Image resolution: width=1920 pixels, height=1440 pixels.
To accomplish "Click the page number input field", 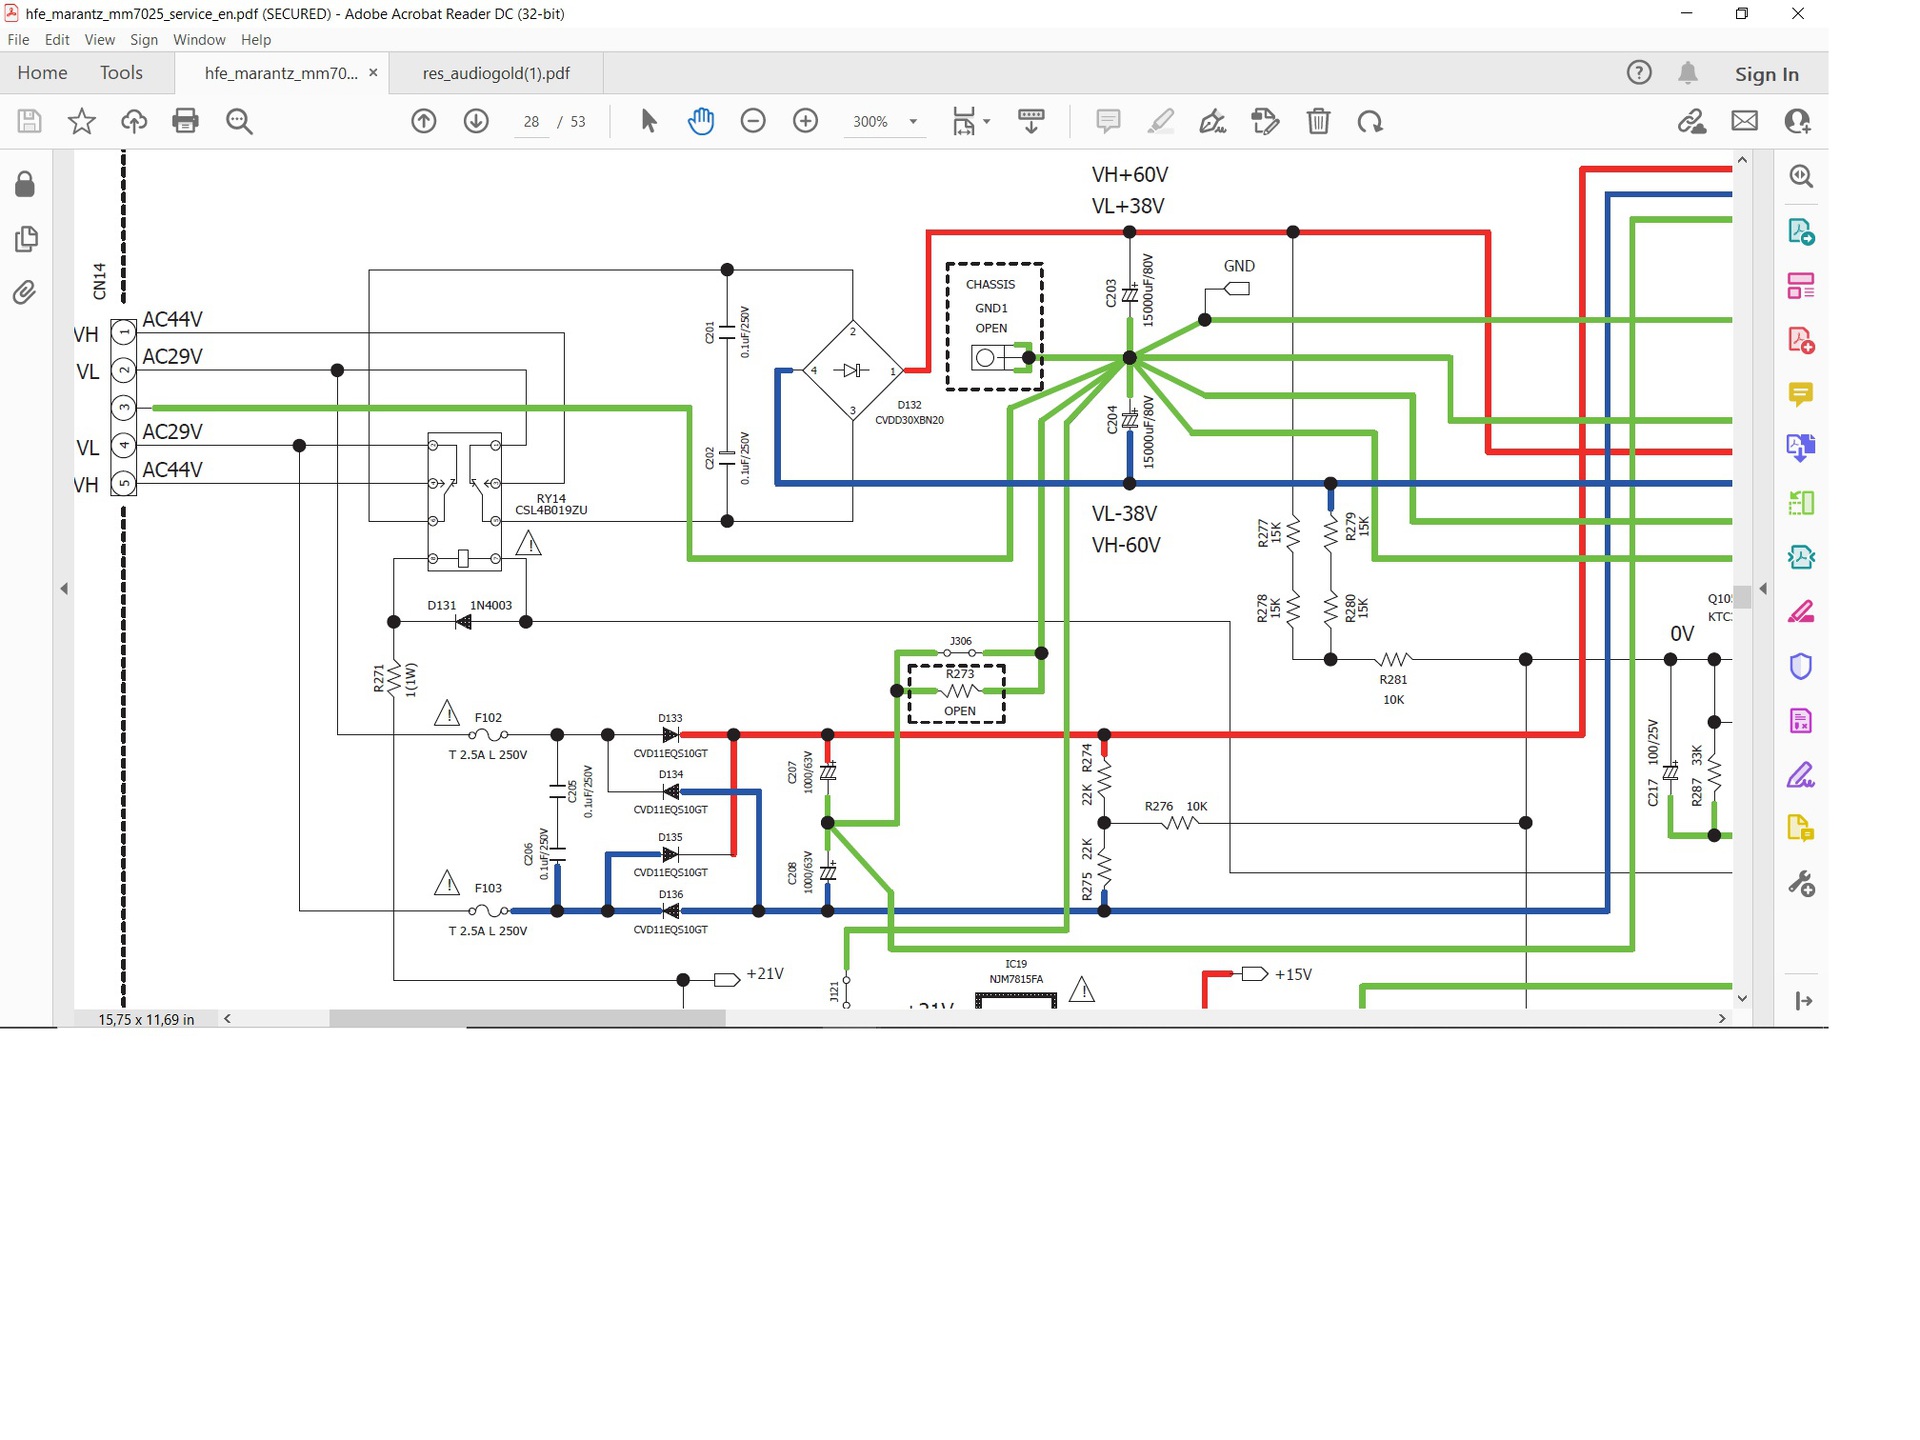I will (x=531, y=122).
